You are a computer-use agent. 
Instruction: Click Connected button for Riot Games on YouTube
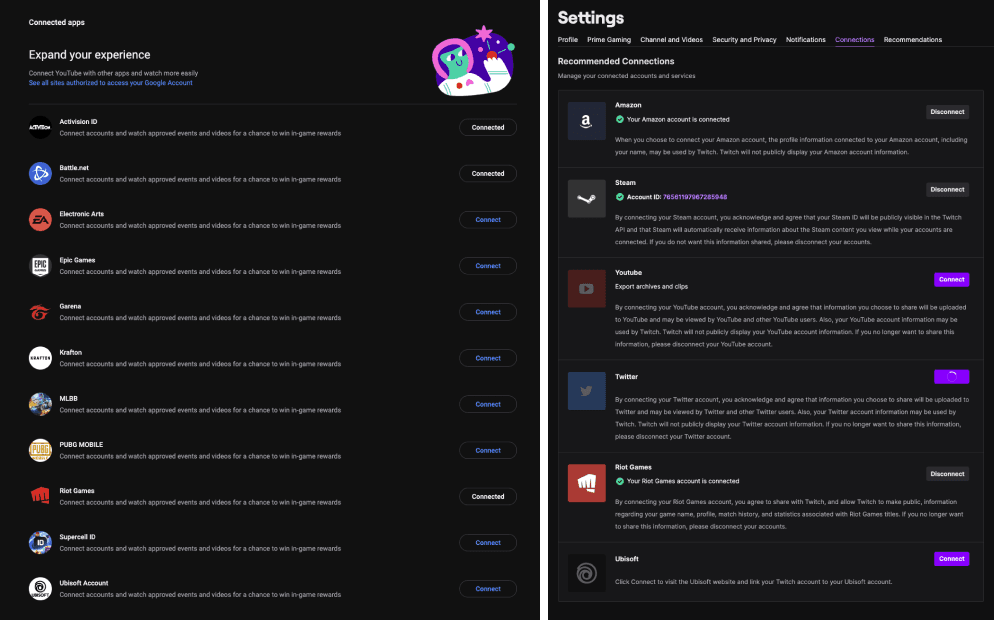coord(487,496)
